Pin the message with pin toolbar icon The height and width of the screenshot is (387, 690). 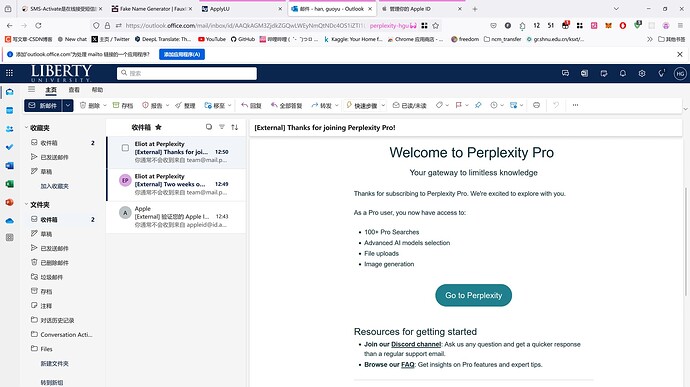pyautogui.click(x=478, y=105)
